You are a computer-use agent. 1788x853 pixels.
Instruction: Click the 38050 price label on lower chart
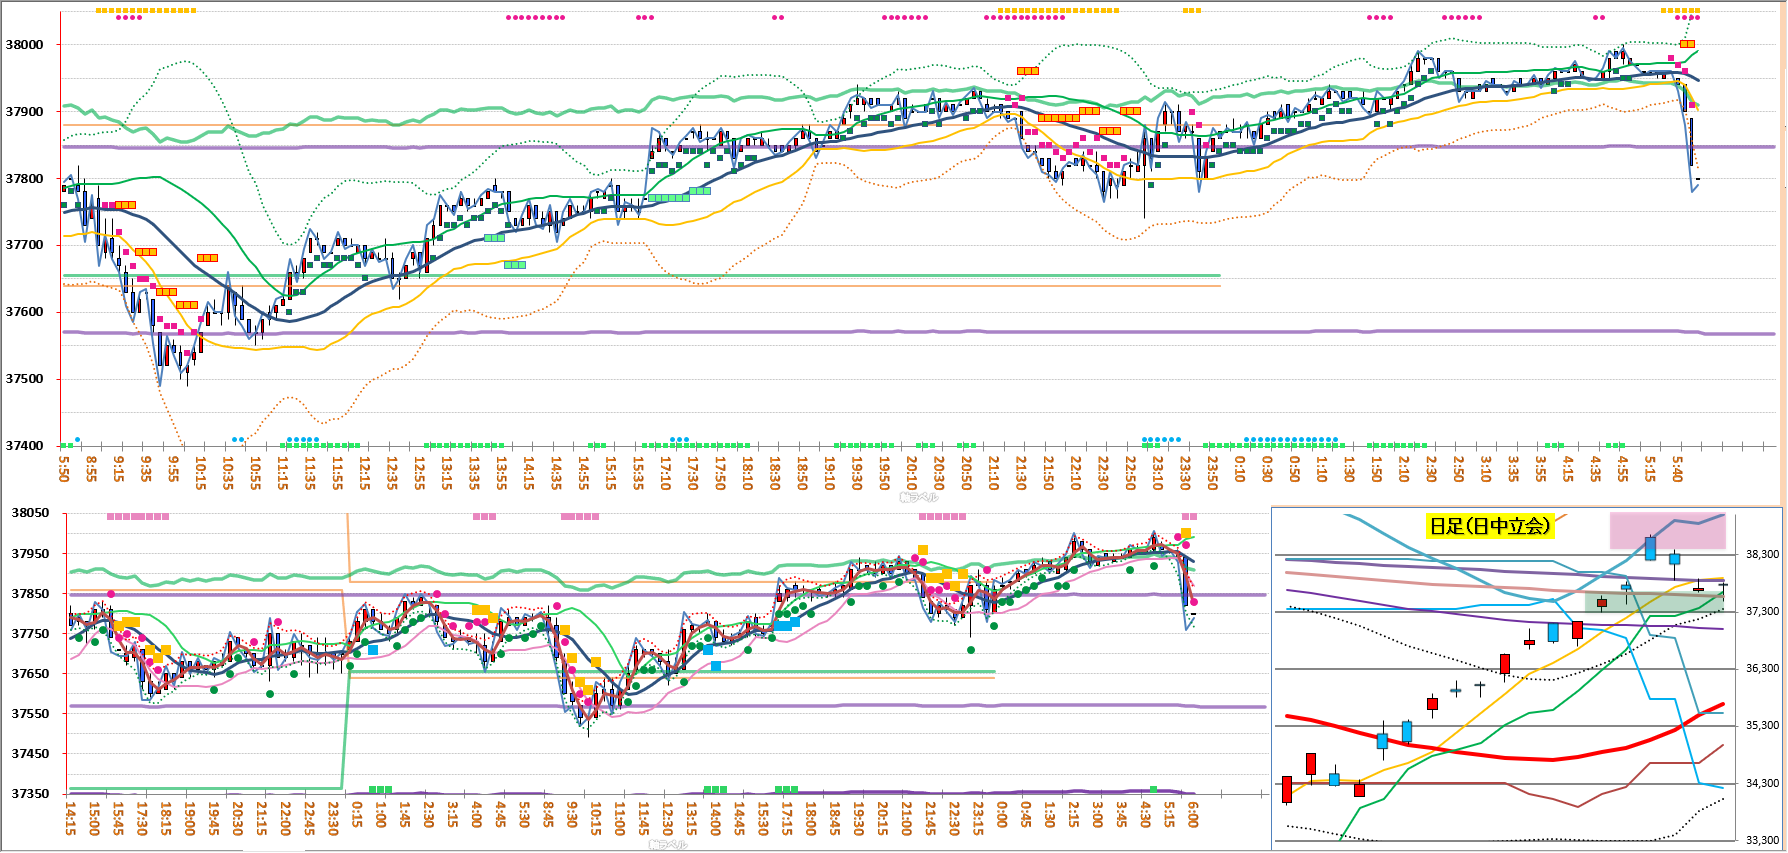point(30,513)
